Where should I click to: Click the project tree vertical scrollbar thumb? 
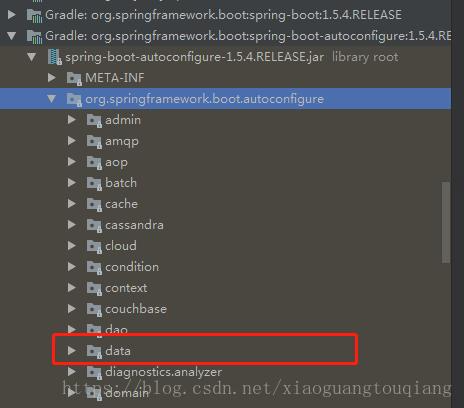[446, 222]
